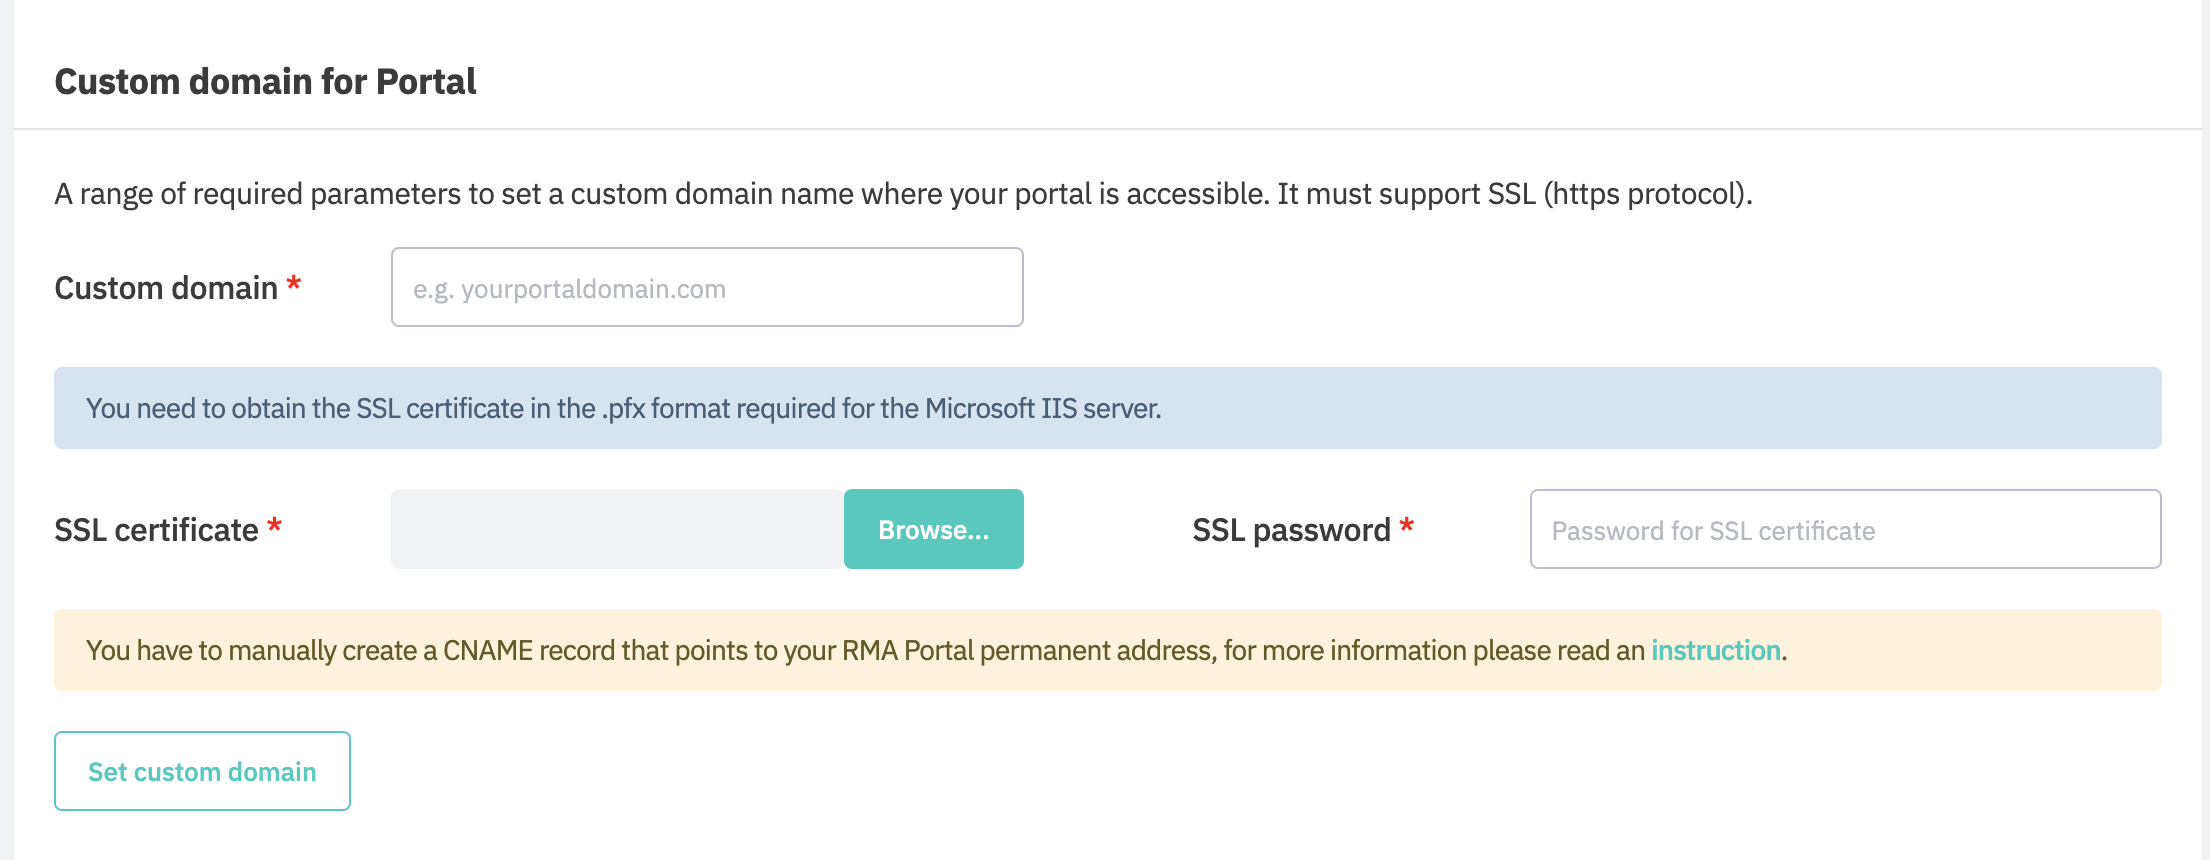Click the blue .pfx format info banner
This screenshot has height=860, width=2210.
tap(1500, 409)
